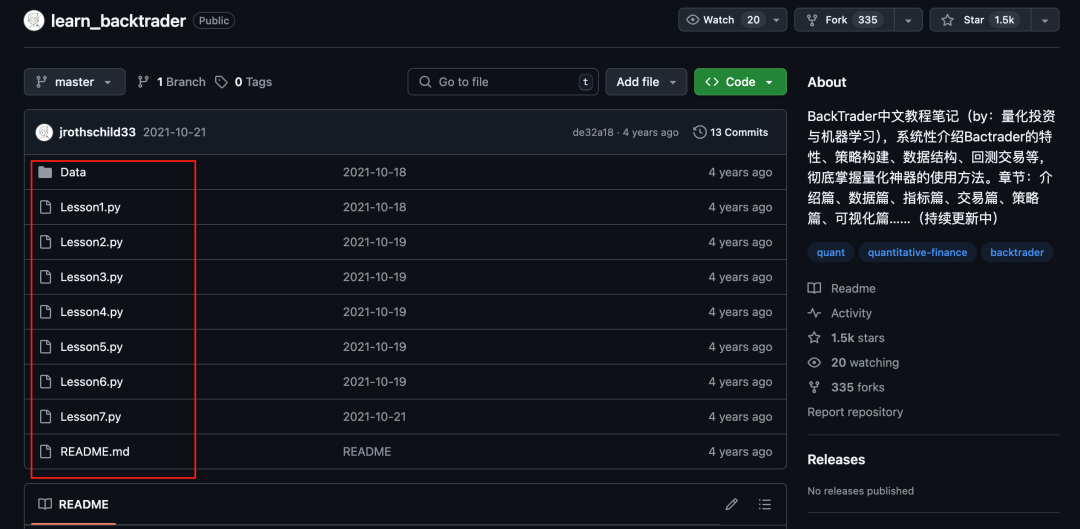Click the pencil icon to edit README
Screen dimensions: 1080x529
pyautogui.click(x=731, y=504)
